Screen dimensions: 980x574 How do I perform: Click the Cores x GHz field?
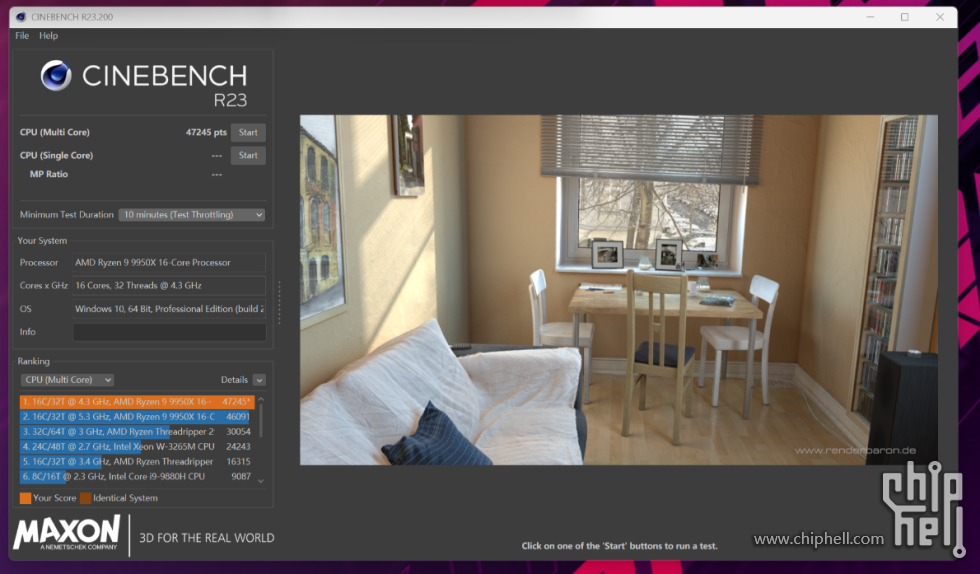point(169,285)
